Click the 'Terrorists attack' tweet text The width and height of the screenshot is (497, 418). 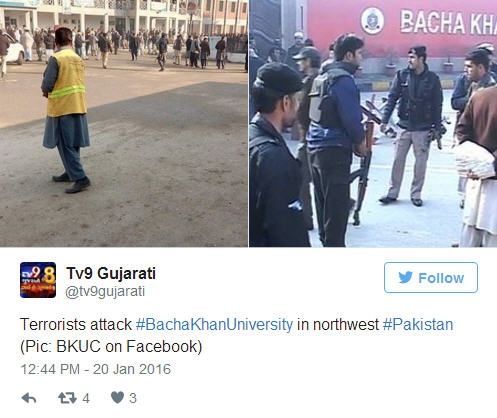76,324
